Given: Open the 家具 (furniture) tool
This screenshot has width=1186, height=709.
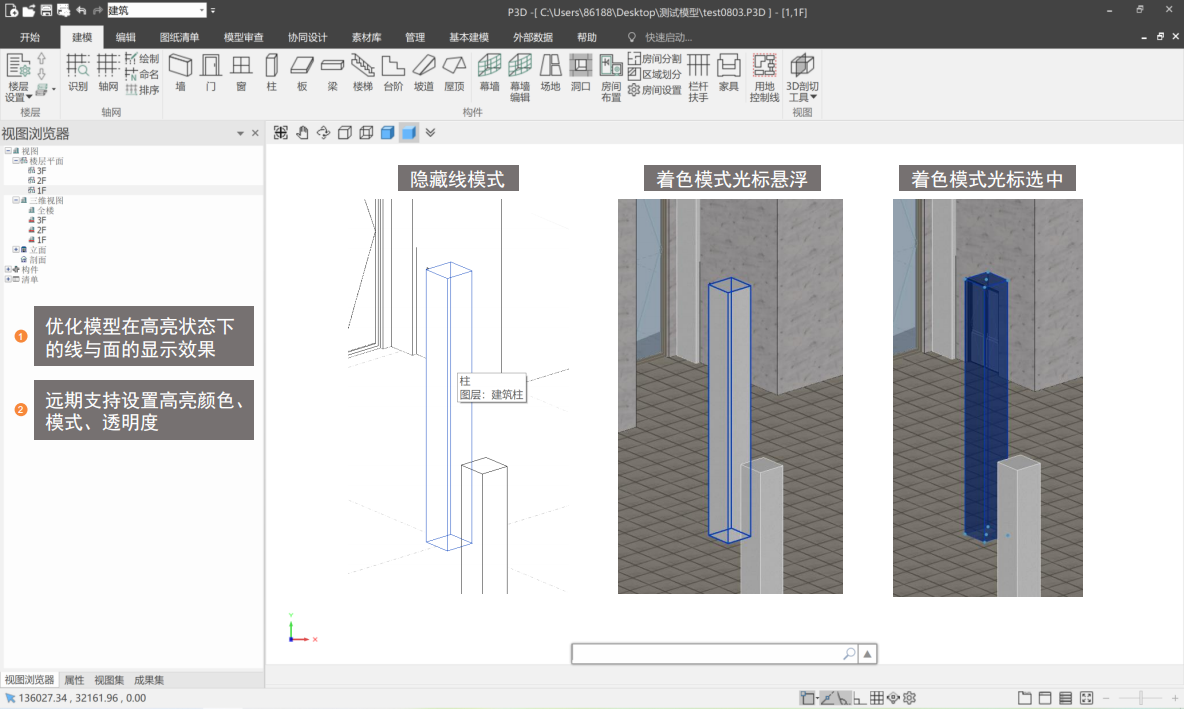Looking at the screenshot, I should (x=729, y=73).
